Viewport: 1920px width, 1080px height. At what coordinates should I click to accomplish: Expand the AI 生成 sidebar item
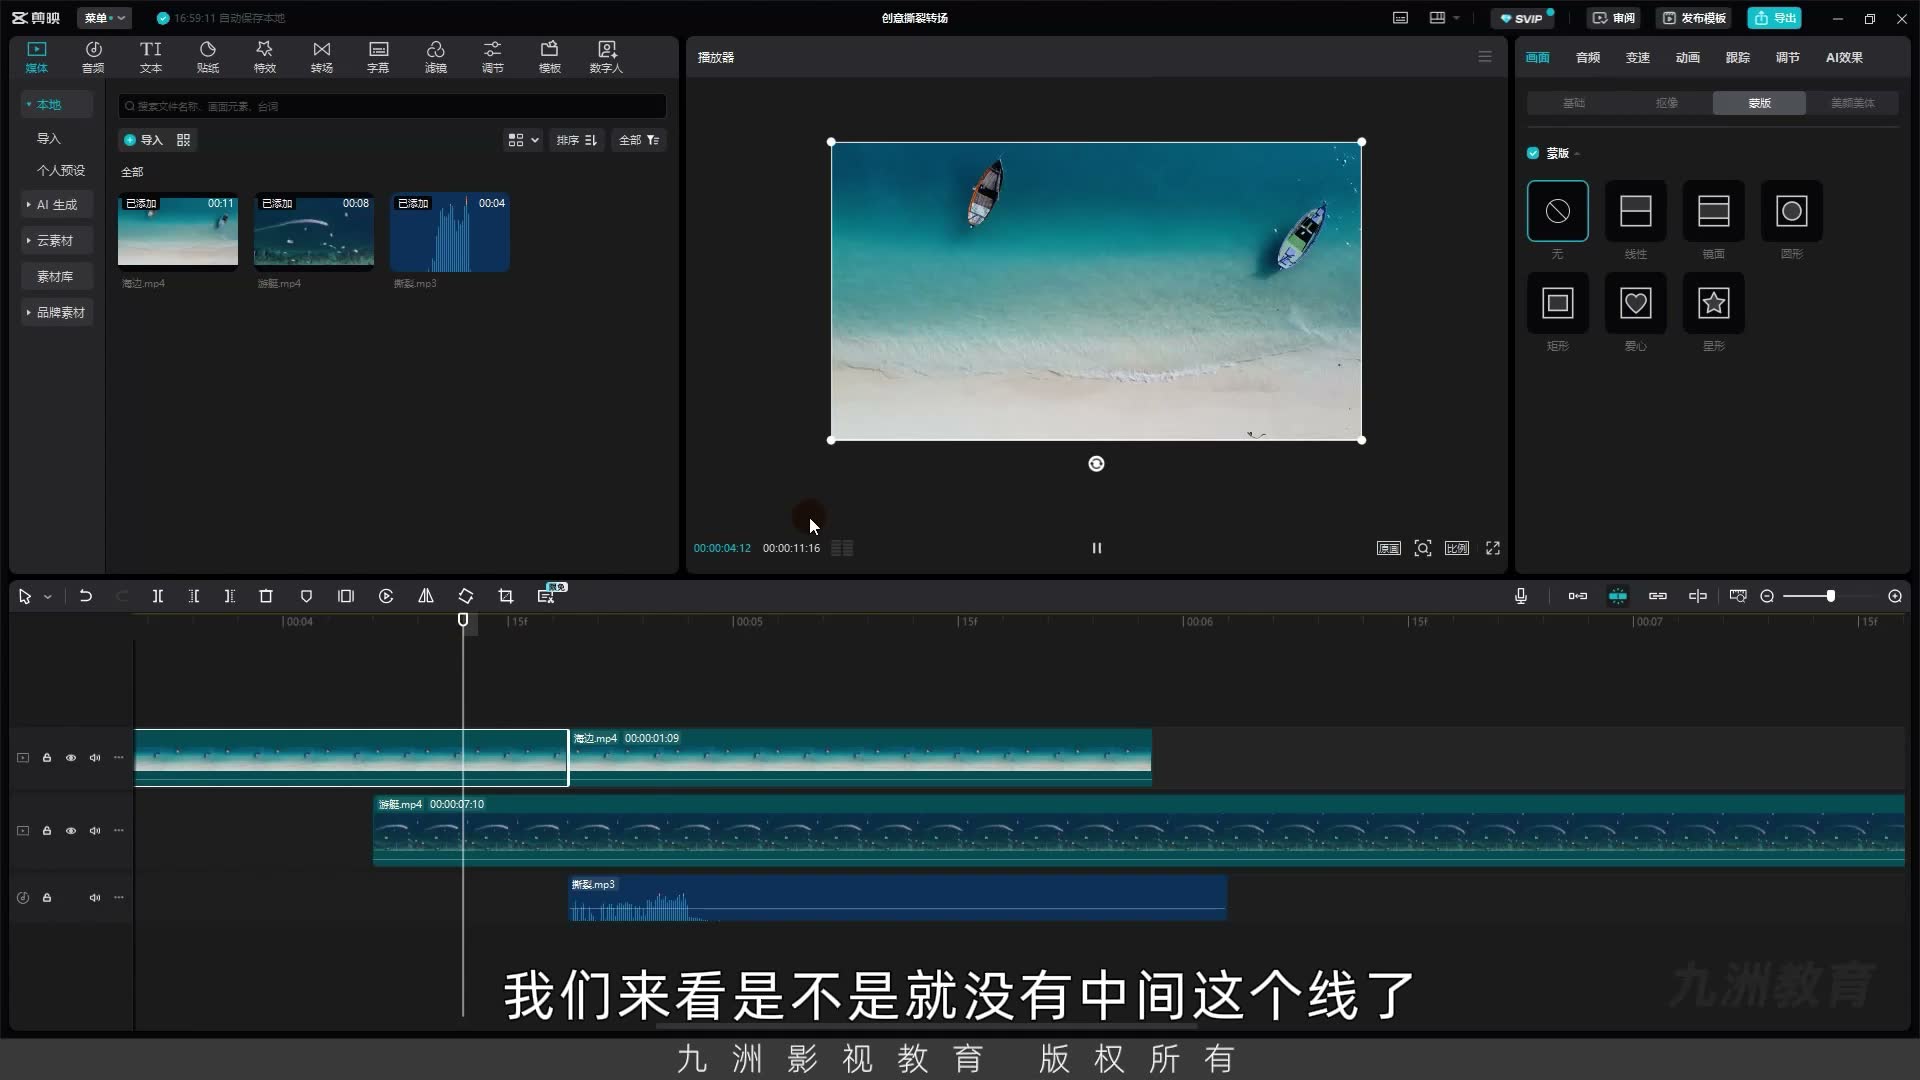coord(57,205)
